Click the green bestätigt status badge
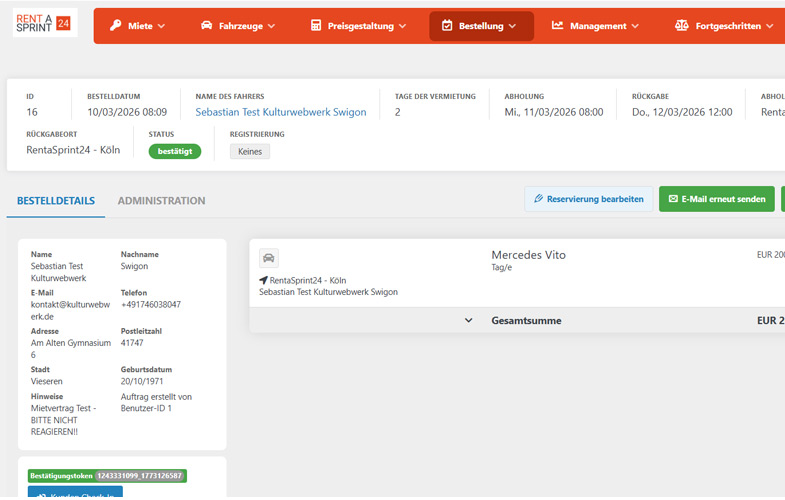The width and height of the screenshot is (785, 500). (175, 151)
